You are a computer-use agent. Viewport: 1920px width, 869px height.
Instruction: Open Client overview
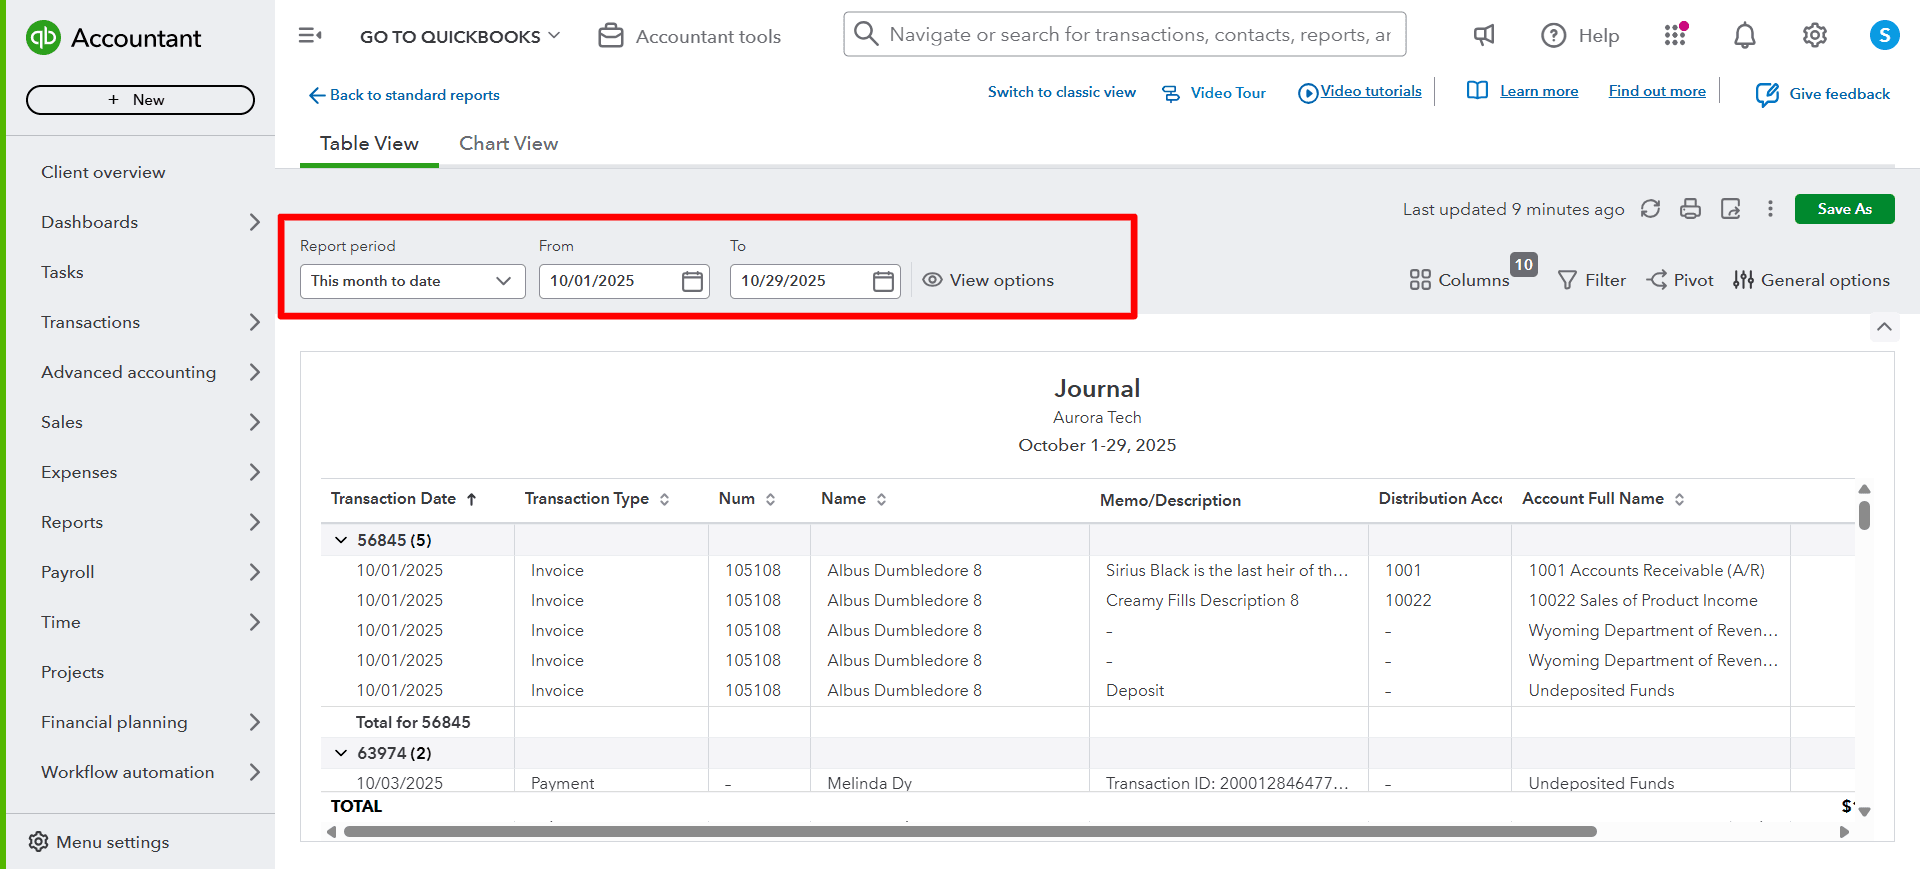(103, 172)
